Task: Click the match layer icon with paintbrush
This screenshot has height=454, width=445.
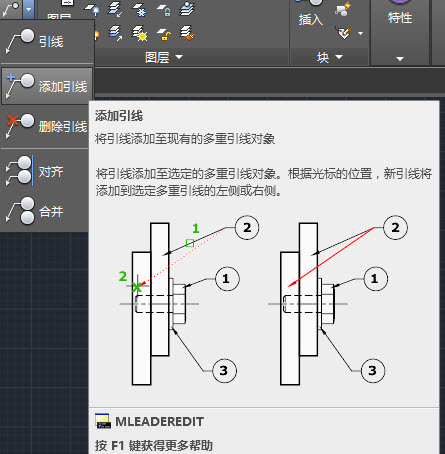Action: [x=187, y=34]
